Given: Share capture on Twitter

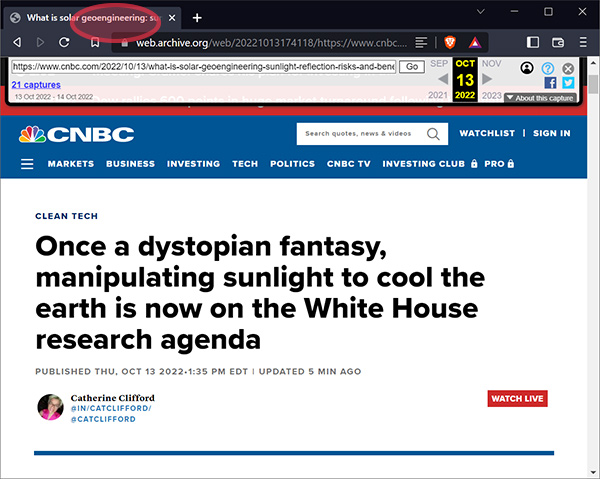Looking at the screenshot, I should [568, 83].
